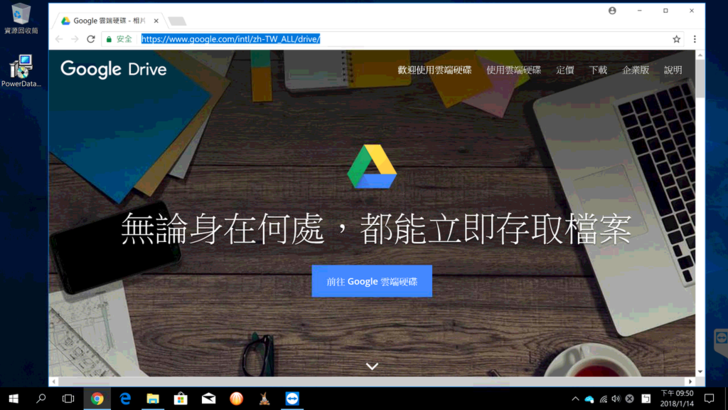This screenshot has width=728, height=410.
Task: Open a new tab button
Action: coord(177,21)
